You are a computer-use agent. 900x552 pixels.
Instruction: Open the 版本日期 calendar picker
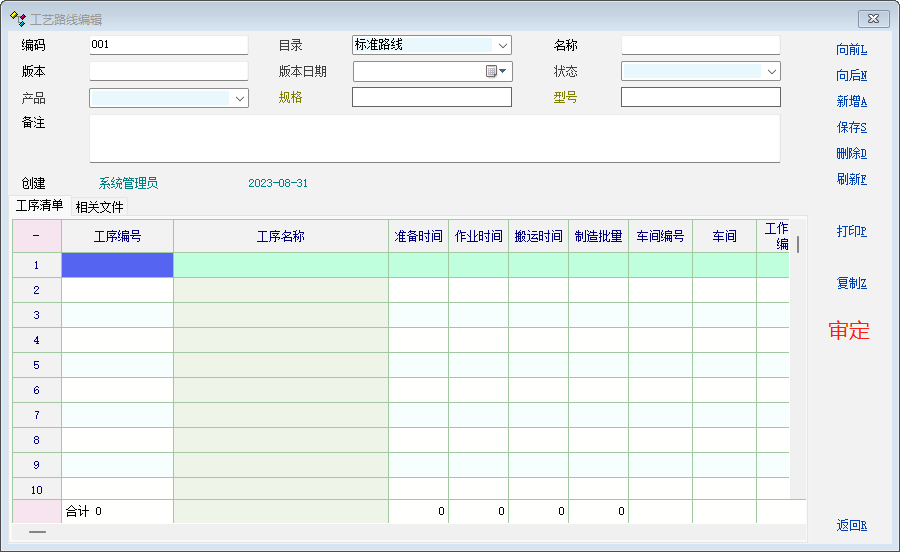click(x=497, y=71)
